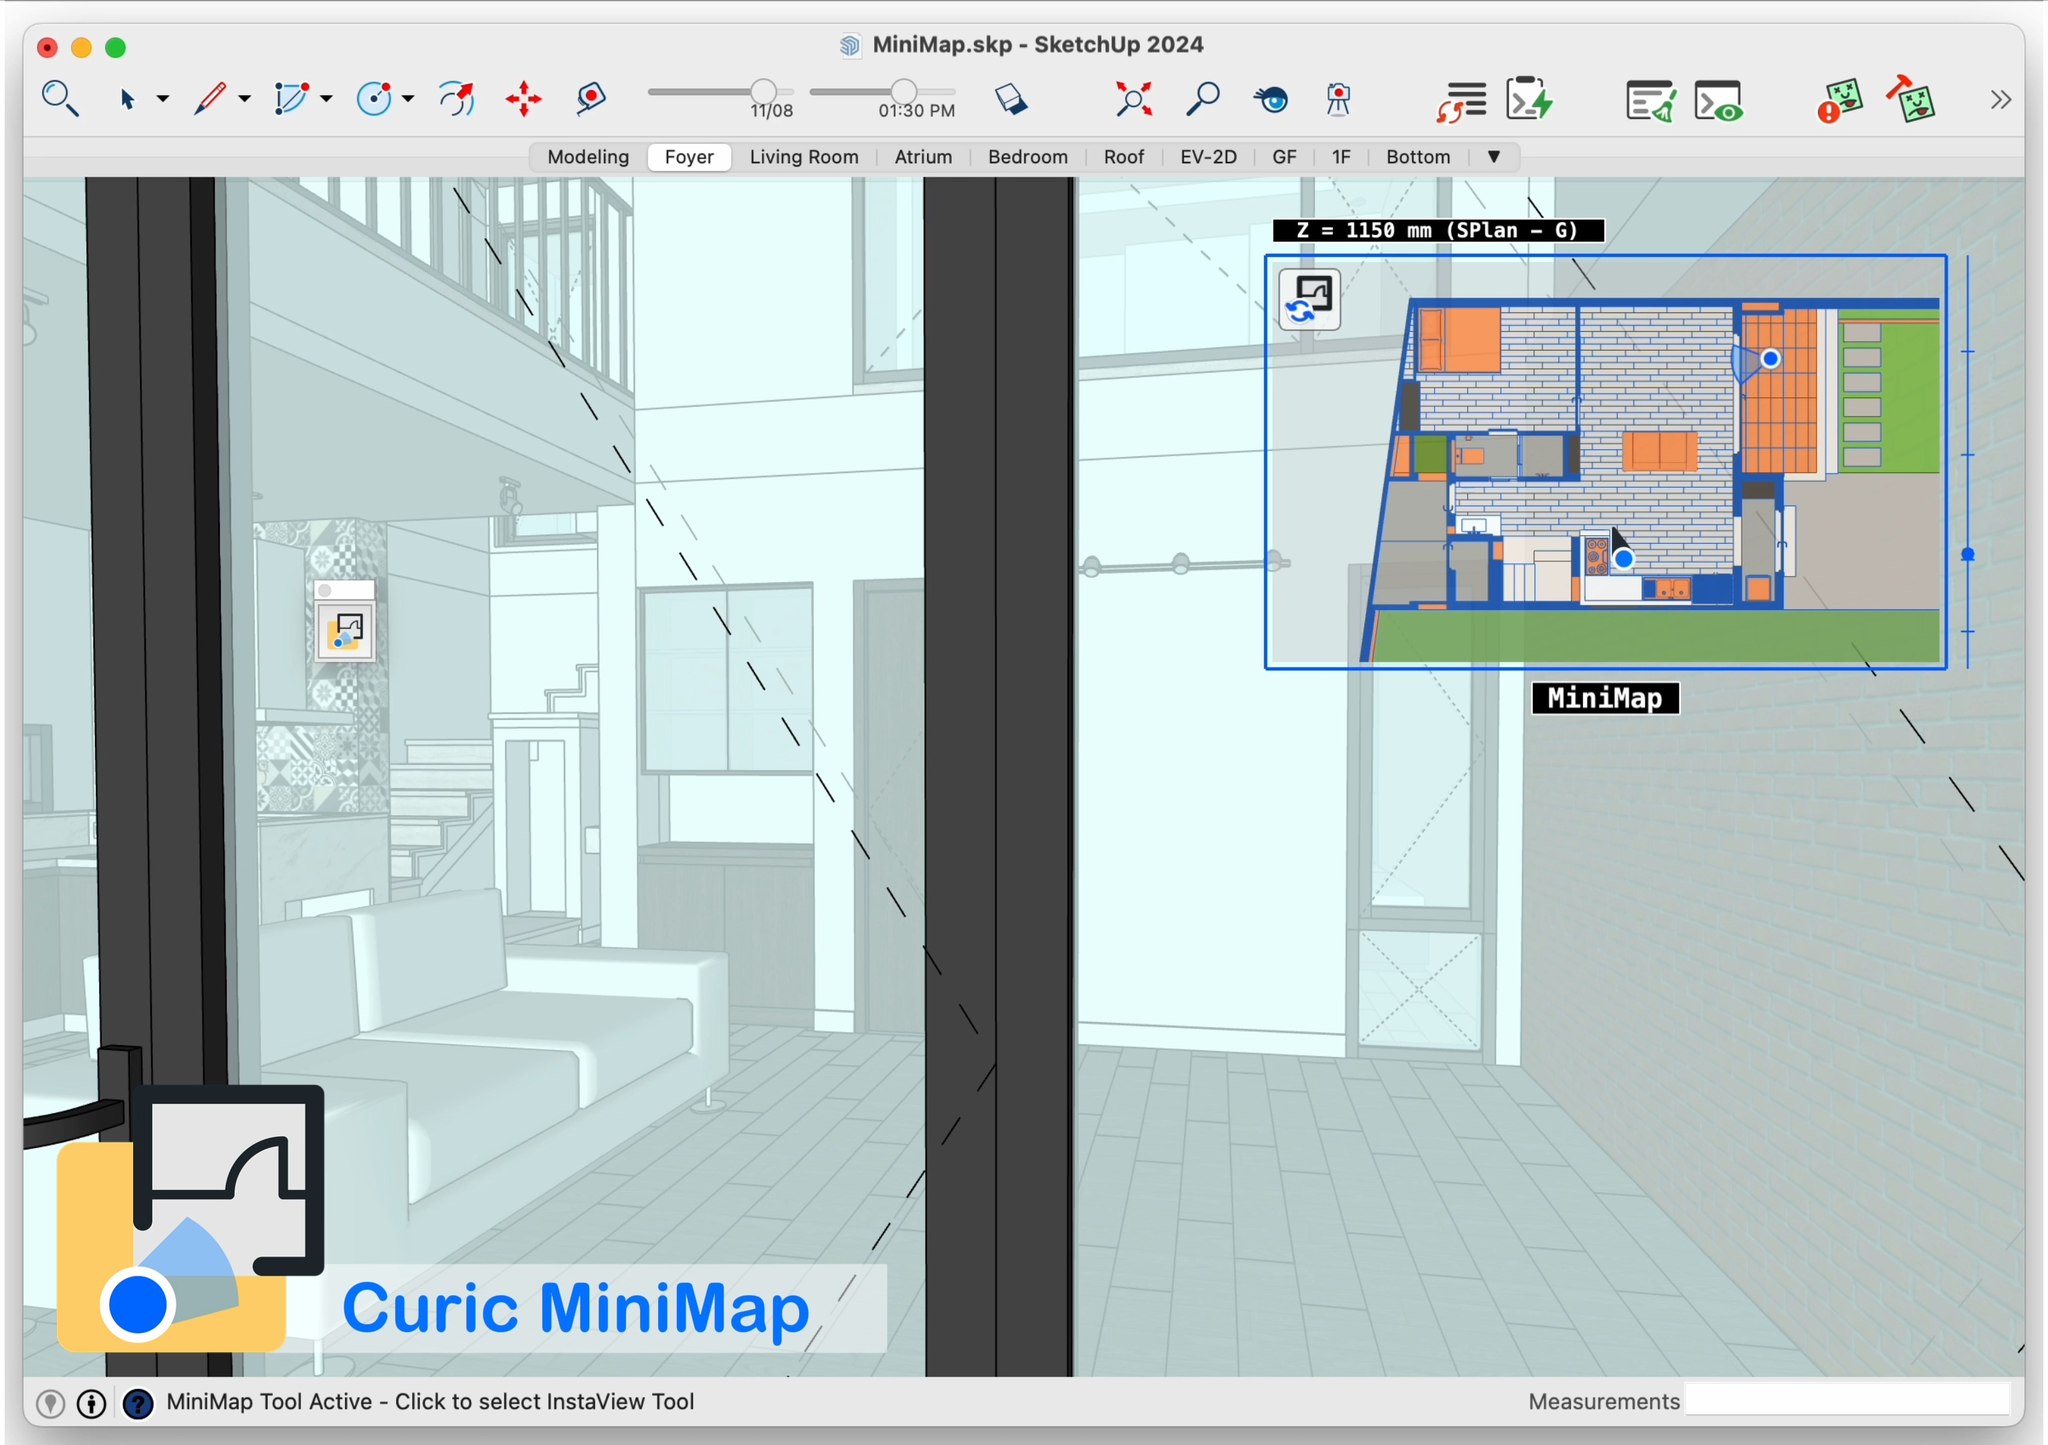Image resolution: width=2048 pixels, height=1445 pixels.
Task: Click the green face warning icon
Action: coord(1839,101)
